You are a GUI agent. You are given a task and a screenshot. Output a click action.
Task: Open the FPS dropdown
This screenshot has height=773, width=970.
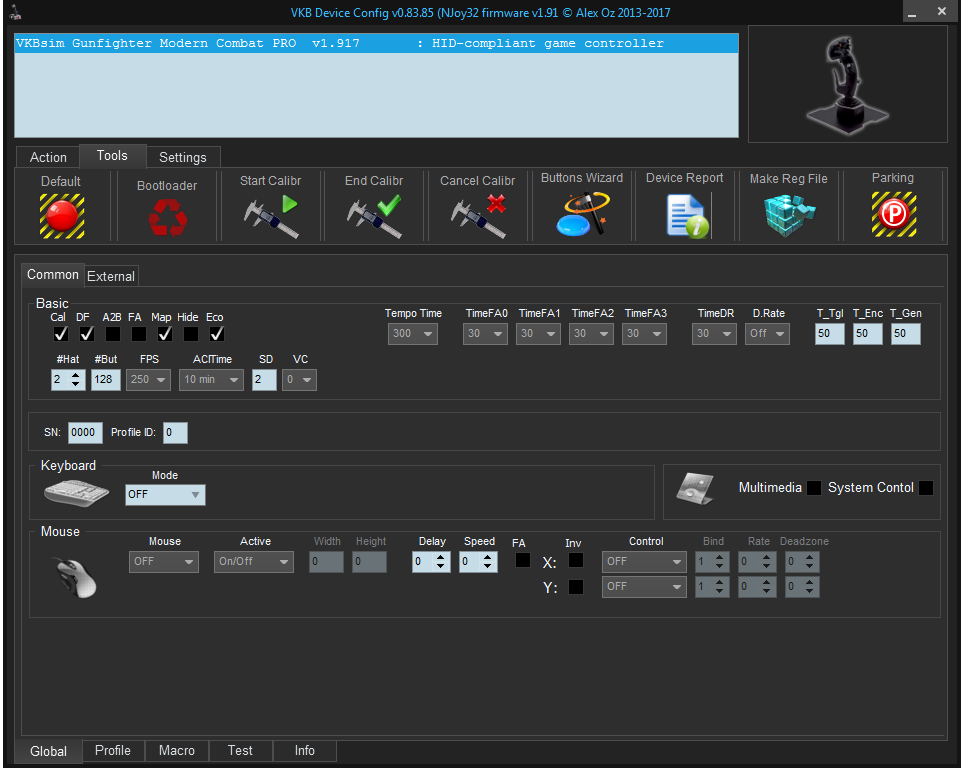(148, 380)
